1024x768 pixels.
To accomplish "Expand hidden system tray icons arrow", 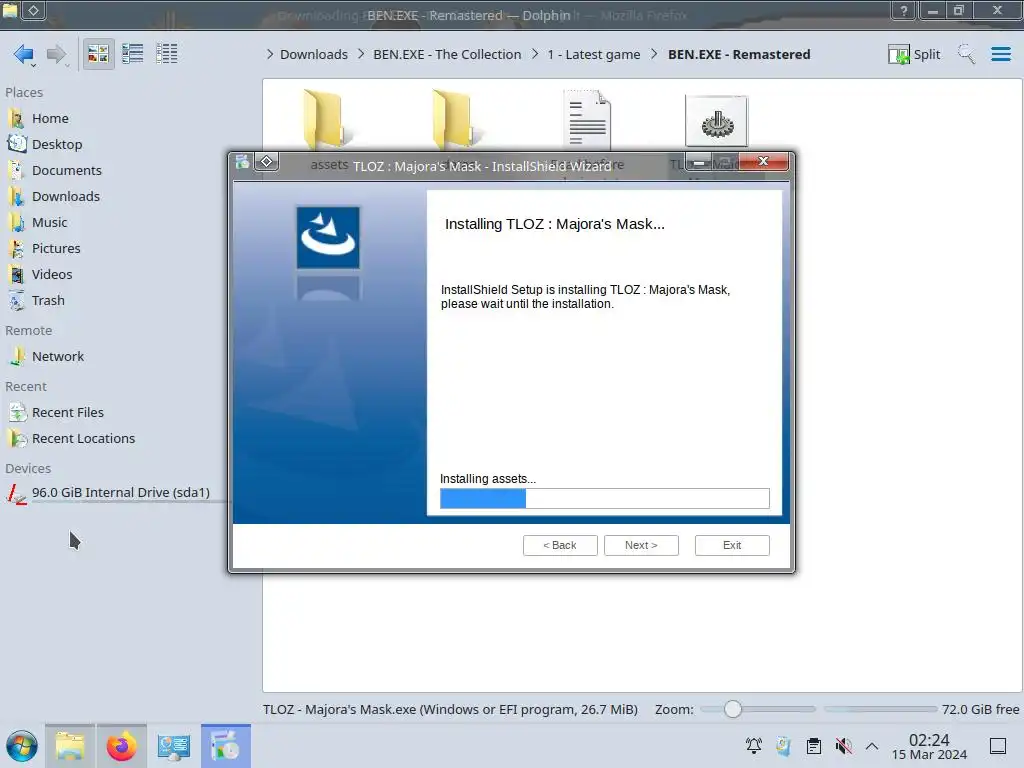I will 872,746.
